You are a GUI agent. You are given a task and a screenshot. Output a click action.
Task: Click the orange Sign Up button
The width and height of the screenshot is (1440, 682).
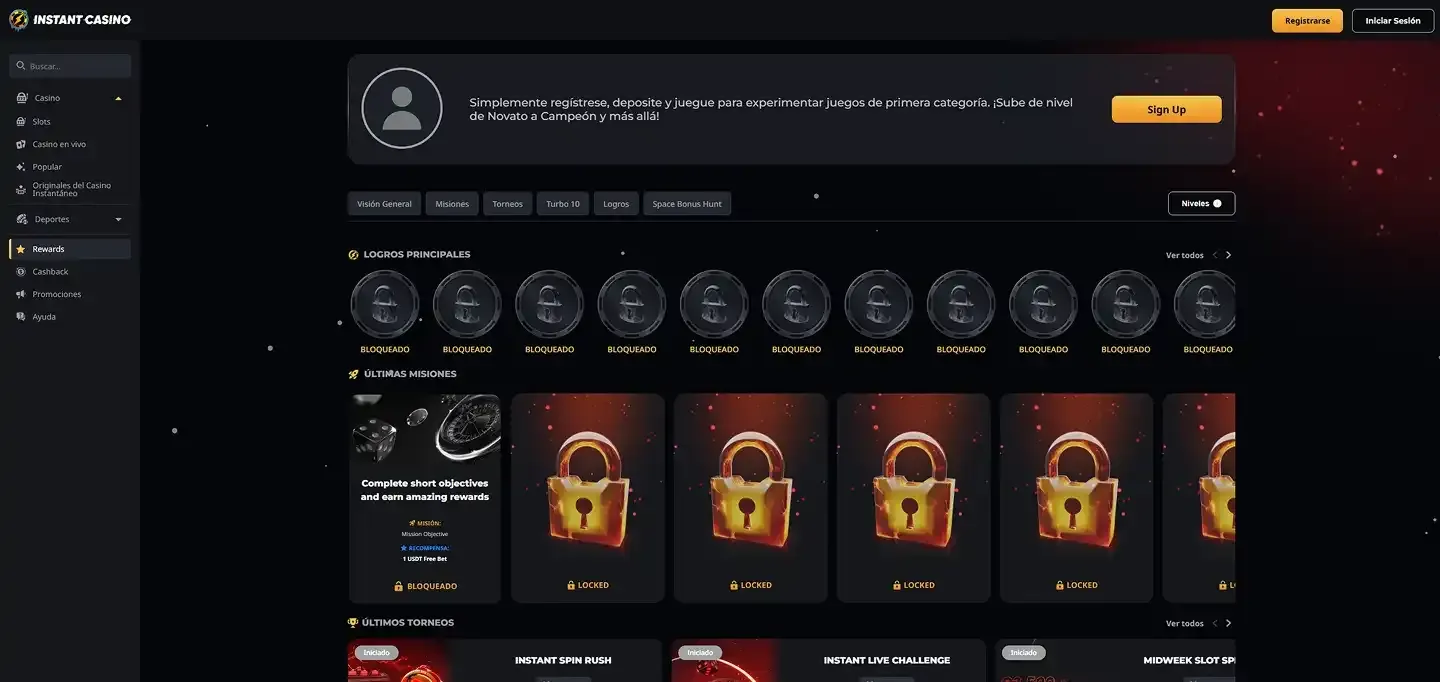point(1166,109)
